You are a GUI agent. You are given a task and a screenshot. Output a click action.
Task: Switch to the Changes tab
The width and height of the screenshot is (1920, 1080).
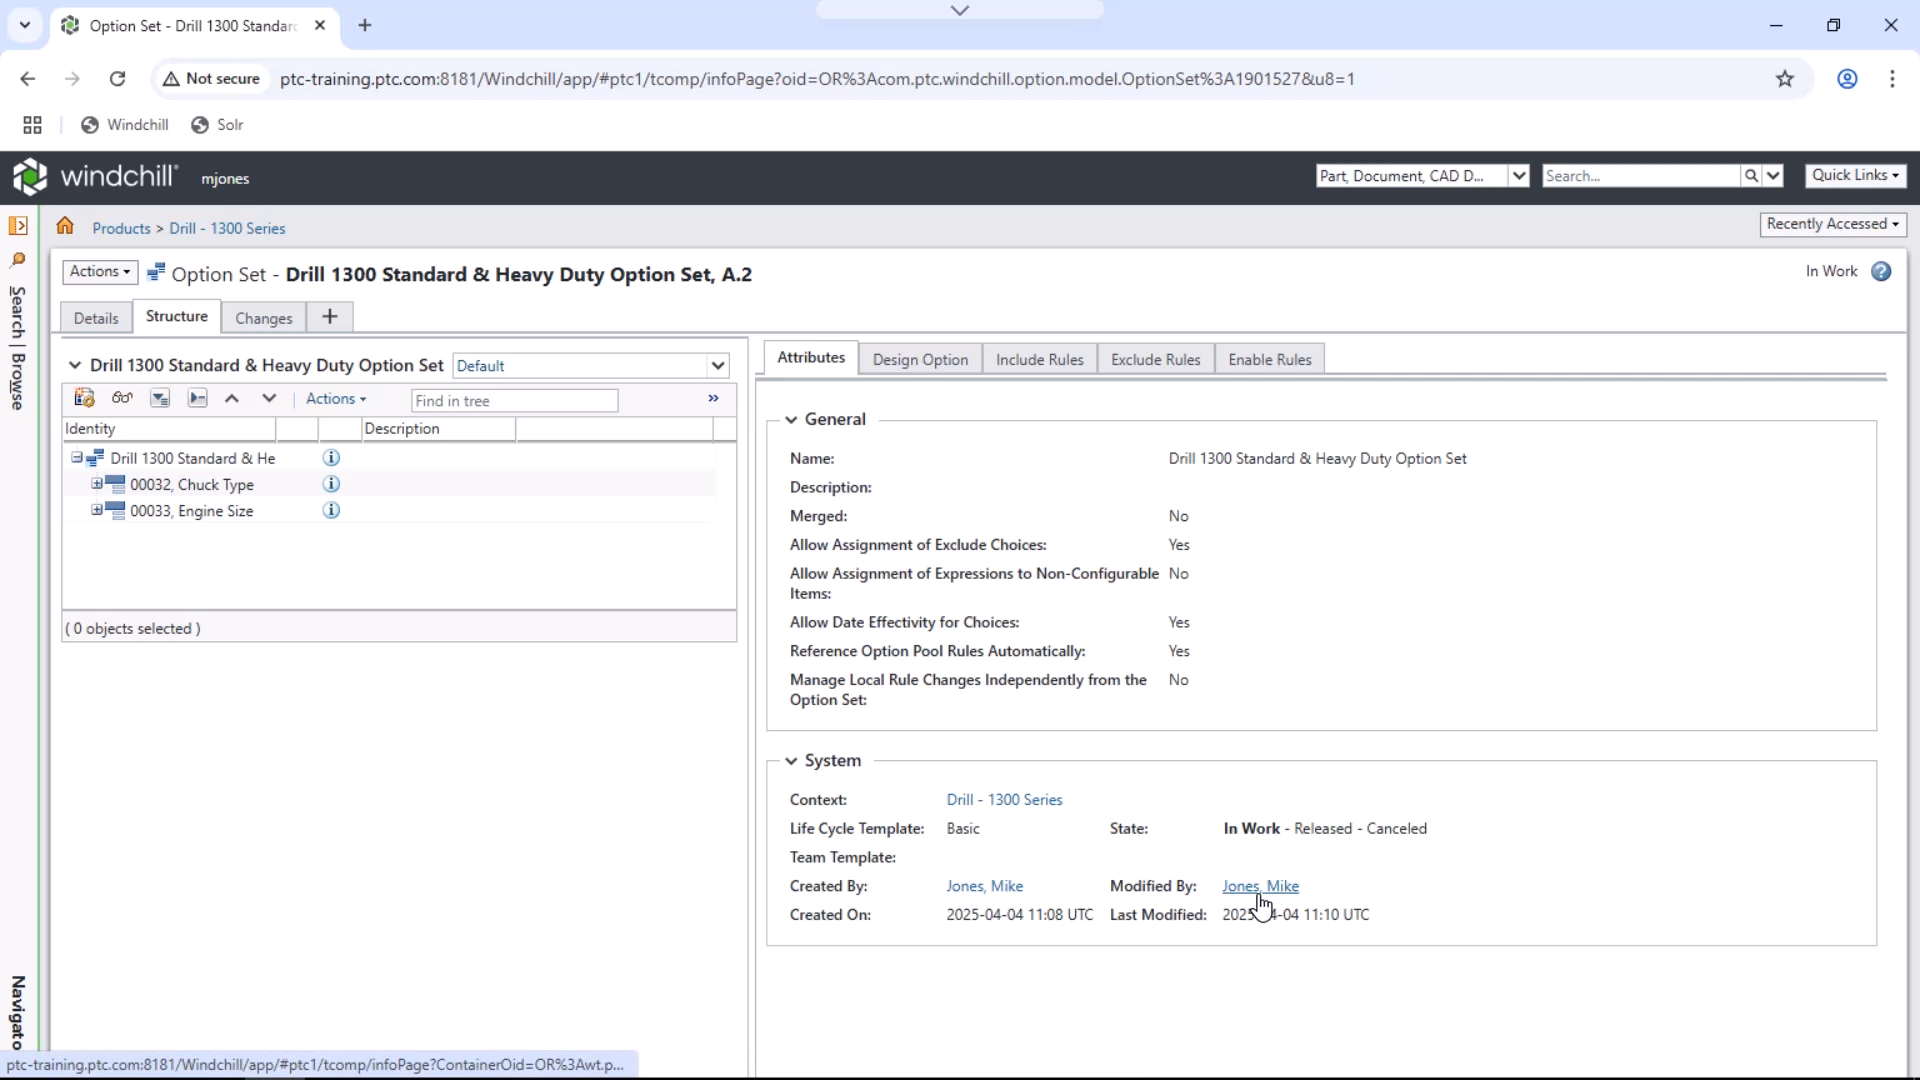coord(264,318)
